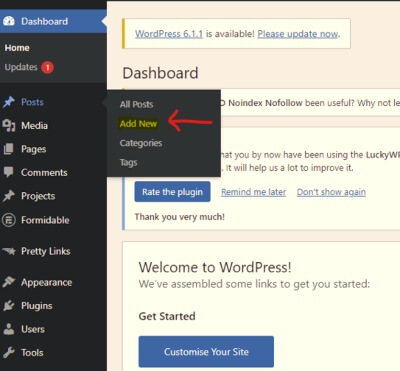
Task: Open the Updates submenu item
Action: click(x=21, y=67)
